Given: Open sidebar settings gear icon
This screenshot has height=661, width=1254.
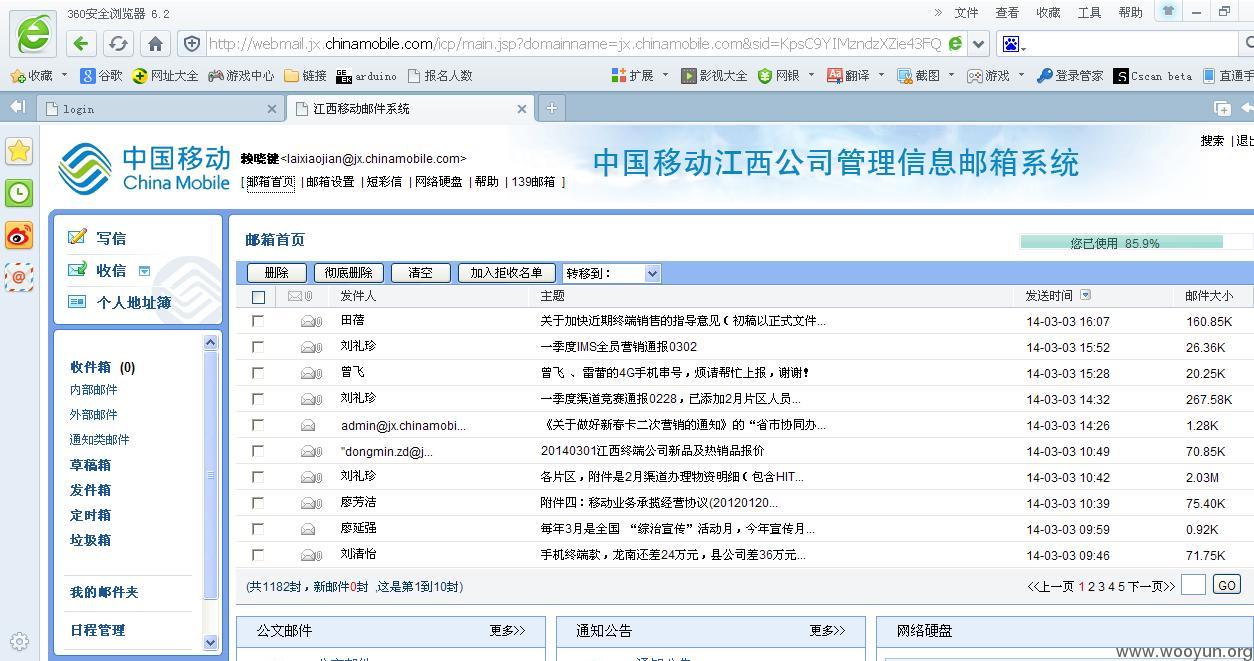Looking at the screenshot, I should tap(19, 642).
